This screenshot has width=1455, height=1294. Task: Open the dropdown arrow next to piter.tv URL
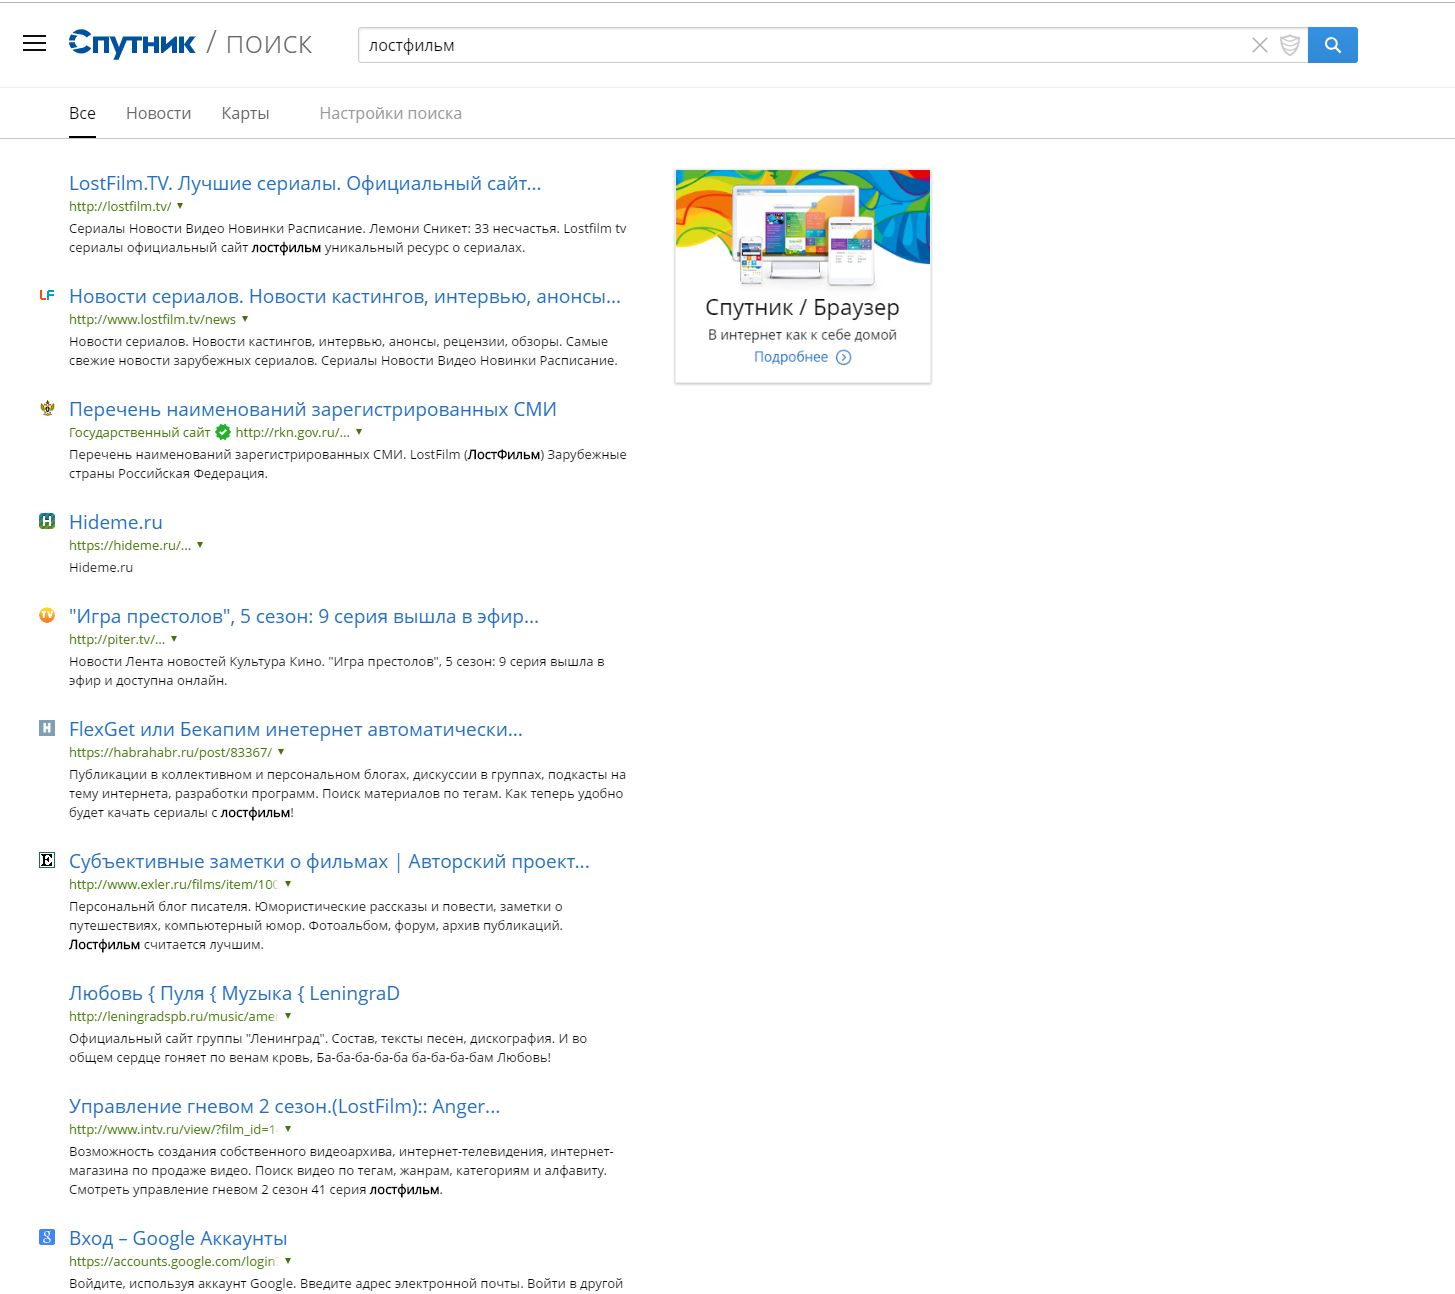pyautogui.click(x=174, y=639)
